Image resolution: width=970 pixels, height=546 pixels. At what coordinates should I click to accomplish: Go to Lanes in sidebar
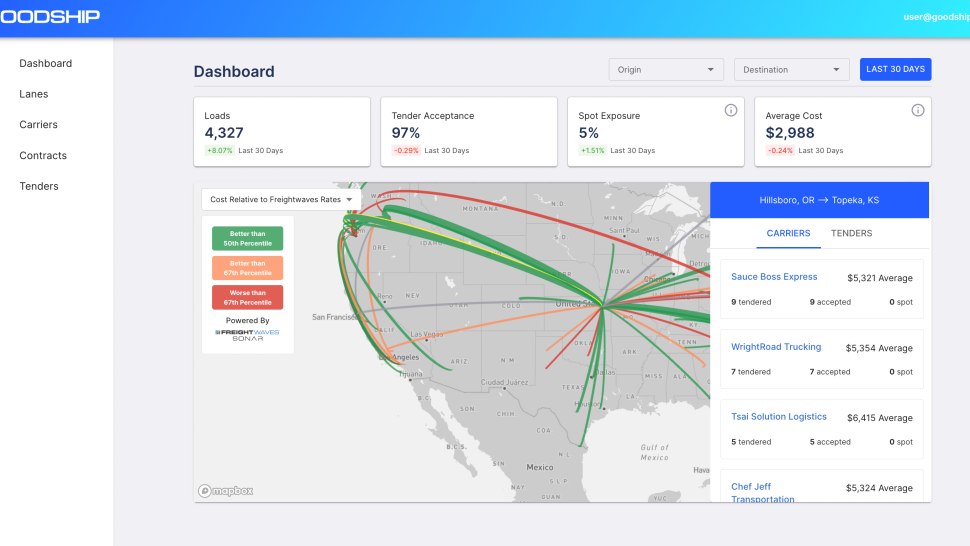(x=33, y=94)
